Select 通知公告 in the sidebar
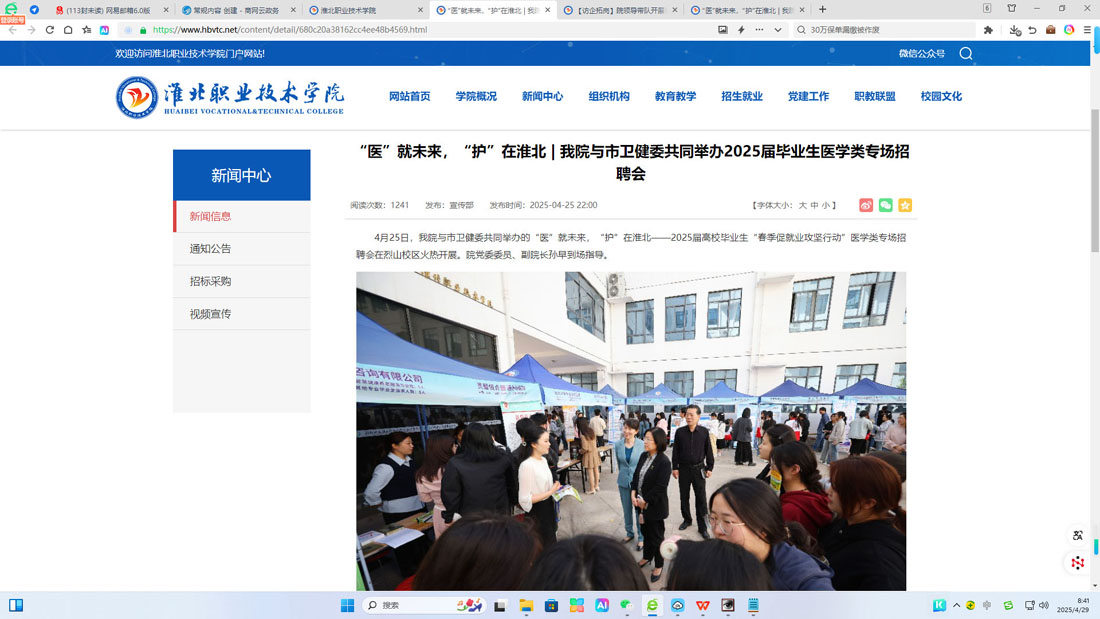This screenshot has height=619, width=1100. coord(241,248)
